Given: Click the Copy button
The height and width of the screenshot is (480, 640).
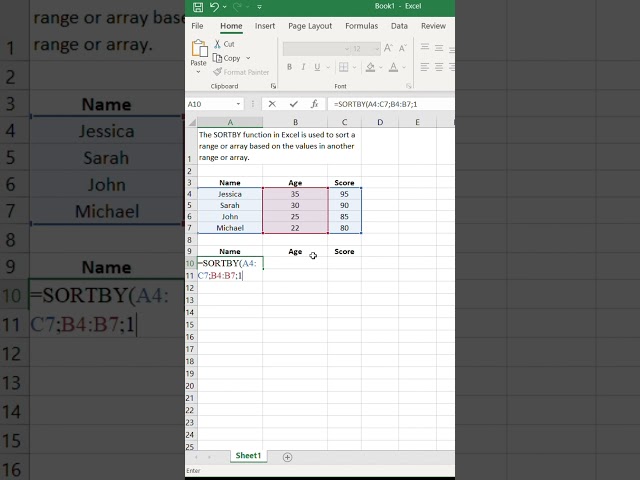Looking at the screenshot, I should pos(227,58).
